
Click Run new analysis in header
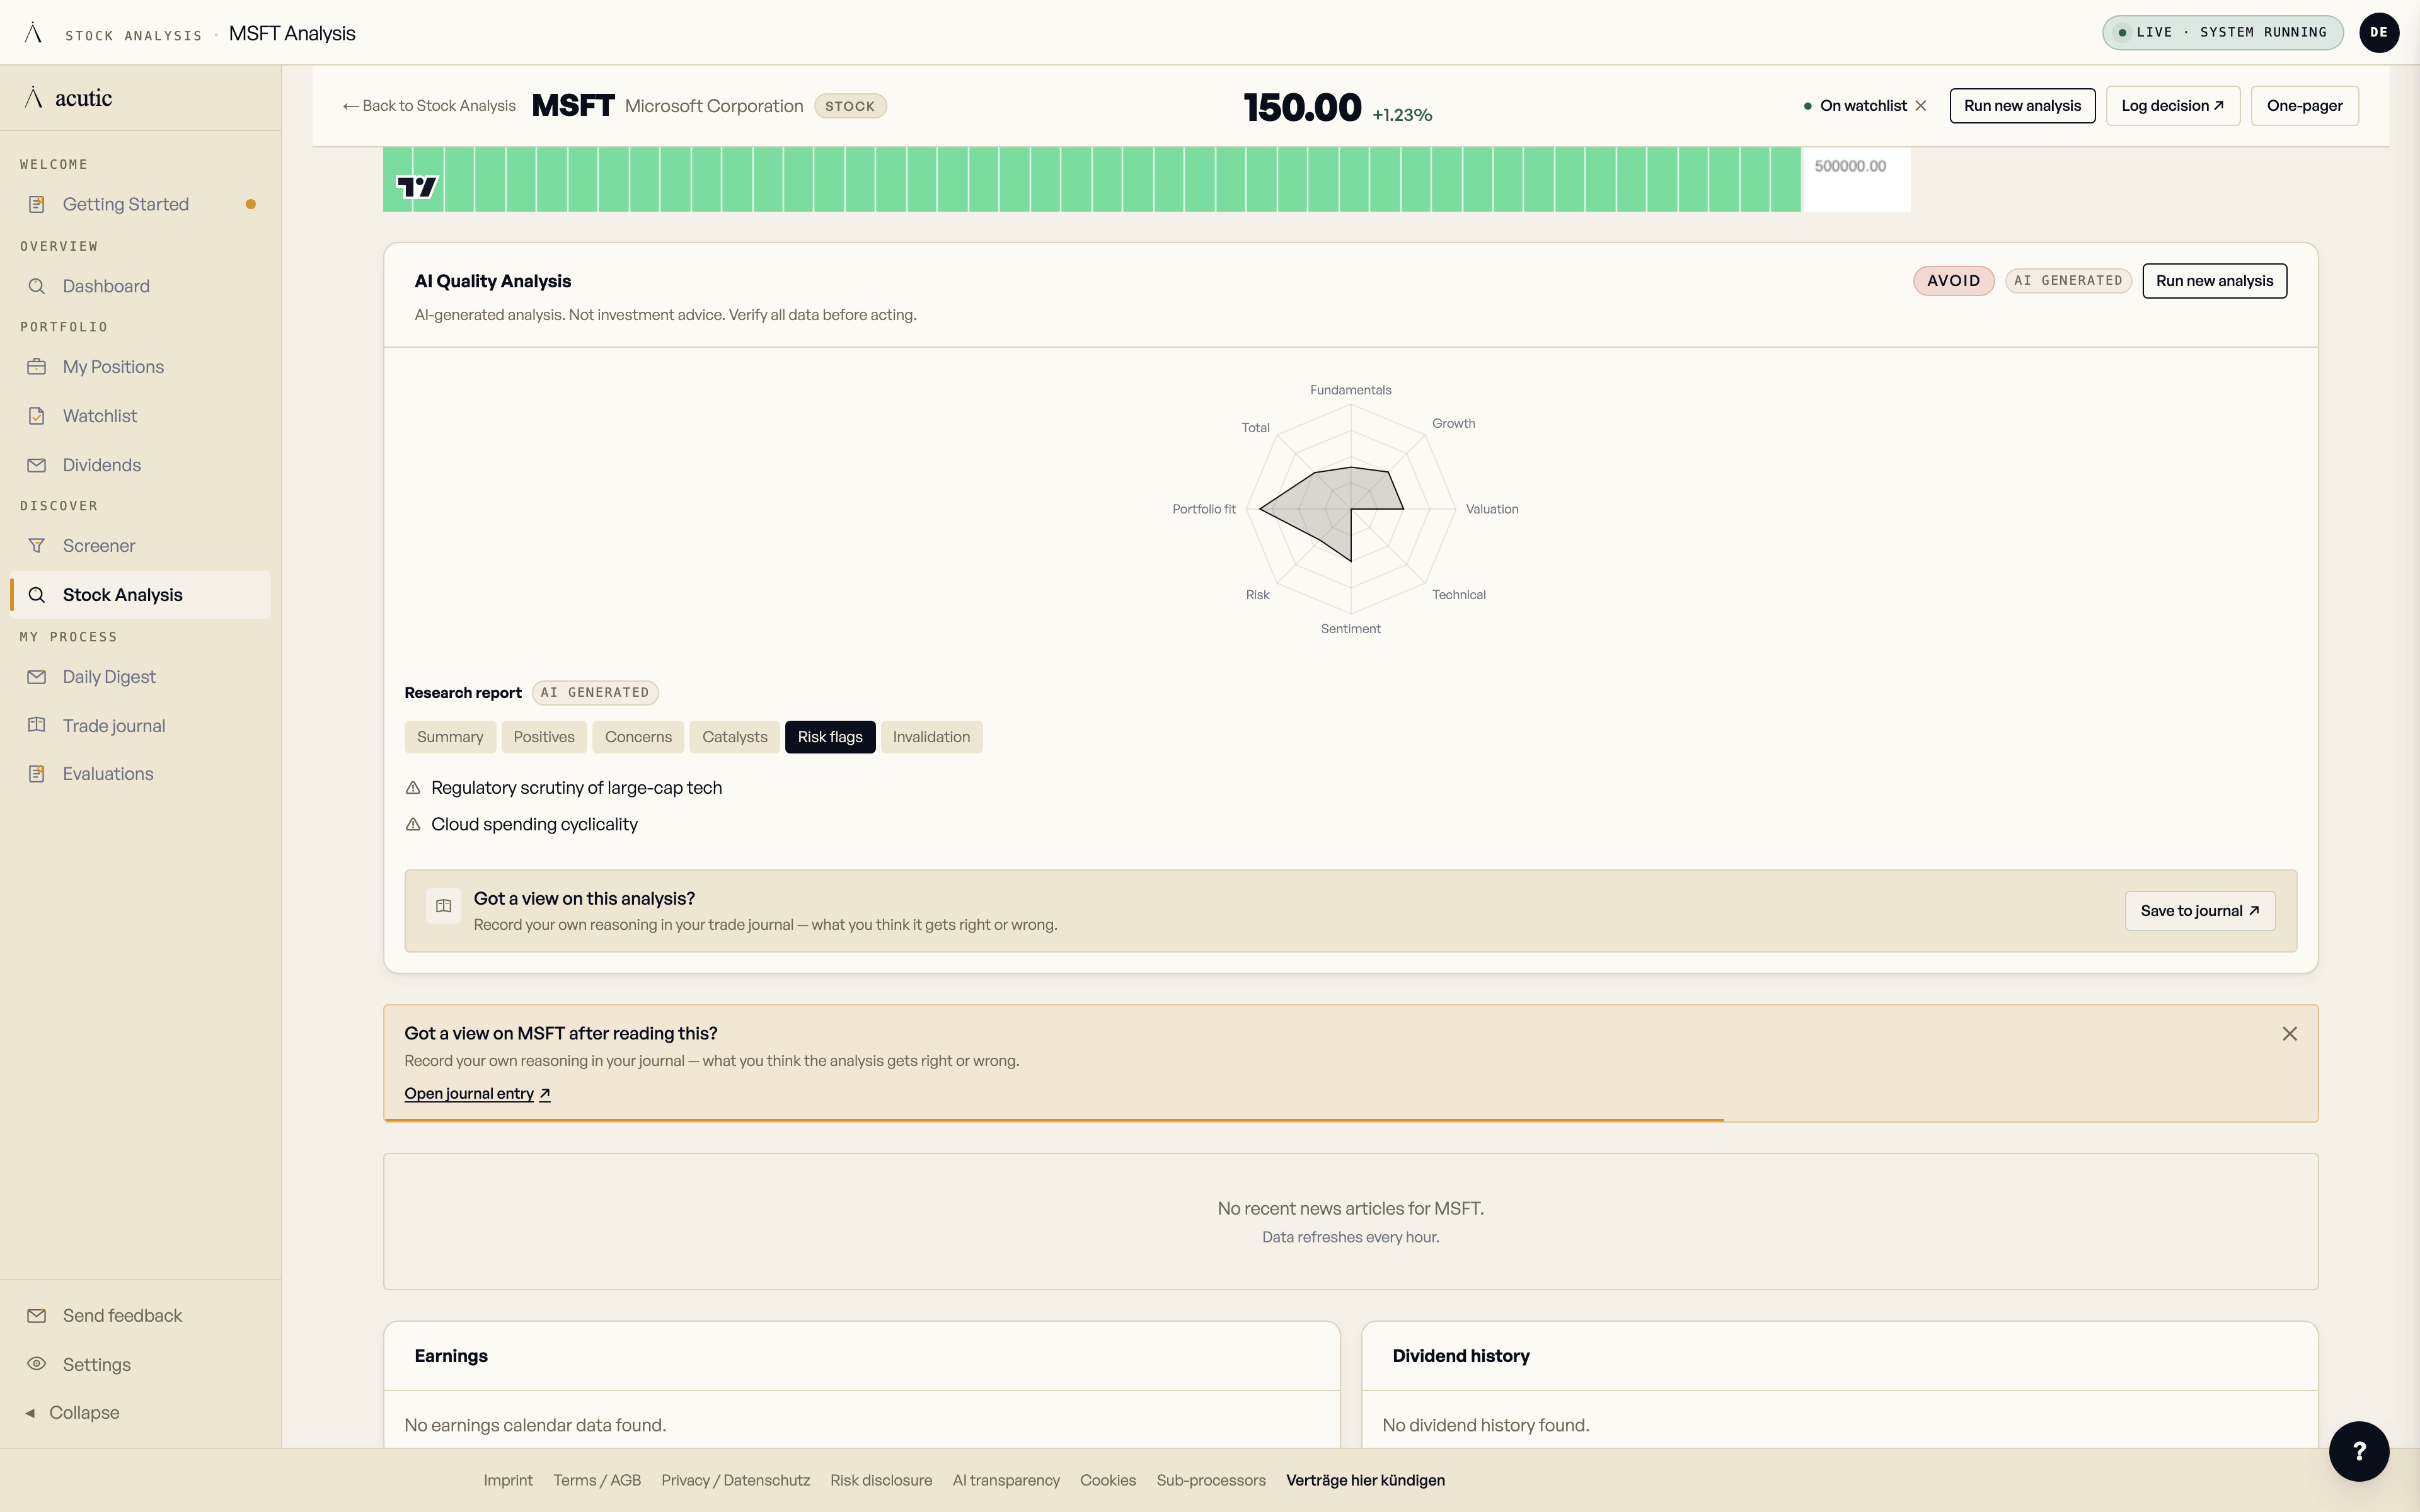pyautogui.click(x=2022, y=106)
